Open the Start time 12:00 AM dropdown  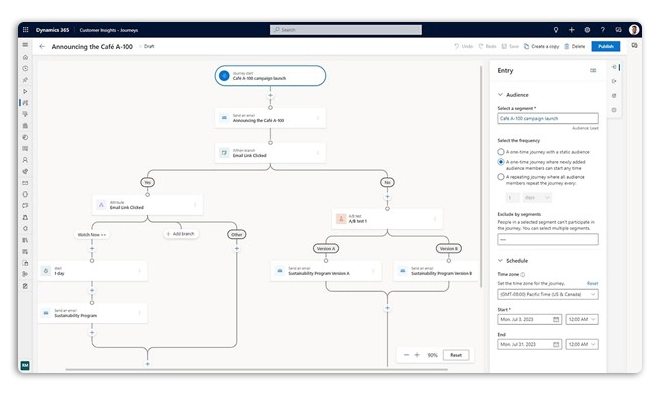582,320
